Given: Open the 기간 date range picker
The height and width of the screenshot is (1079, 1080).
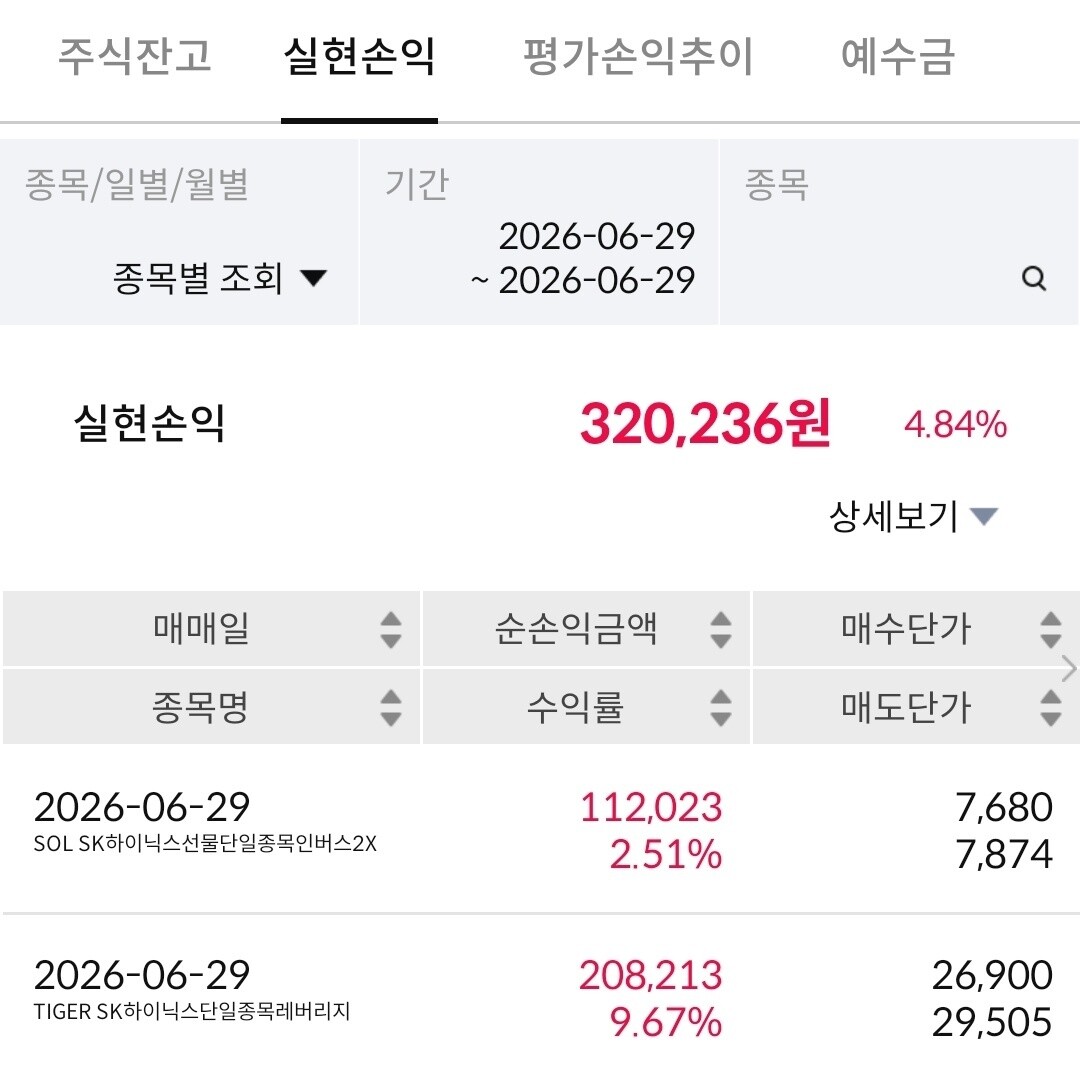Looking at the screenshot, I should tap(539, 232).
